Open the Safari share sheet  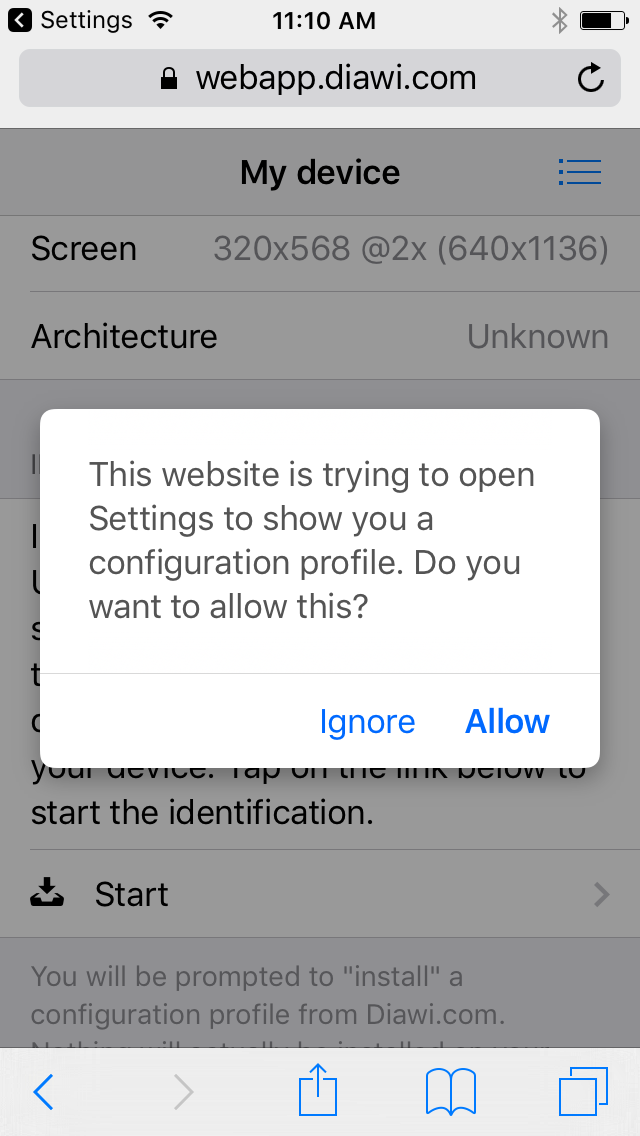tap(317, 1091)
